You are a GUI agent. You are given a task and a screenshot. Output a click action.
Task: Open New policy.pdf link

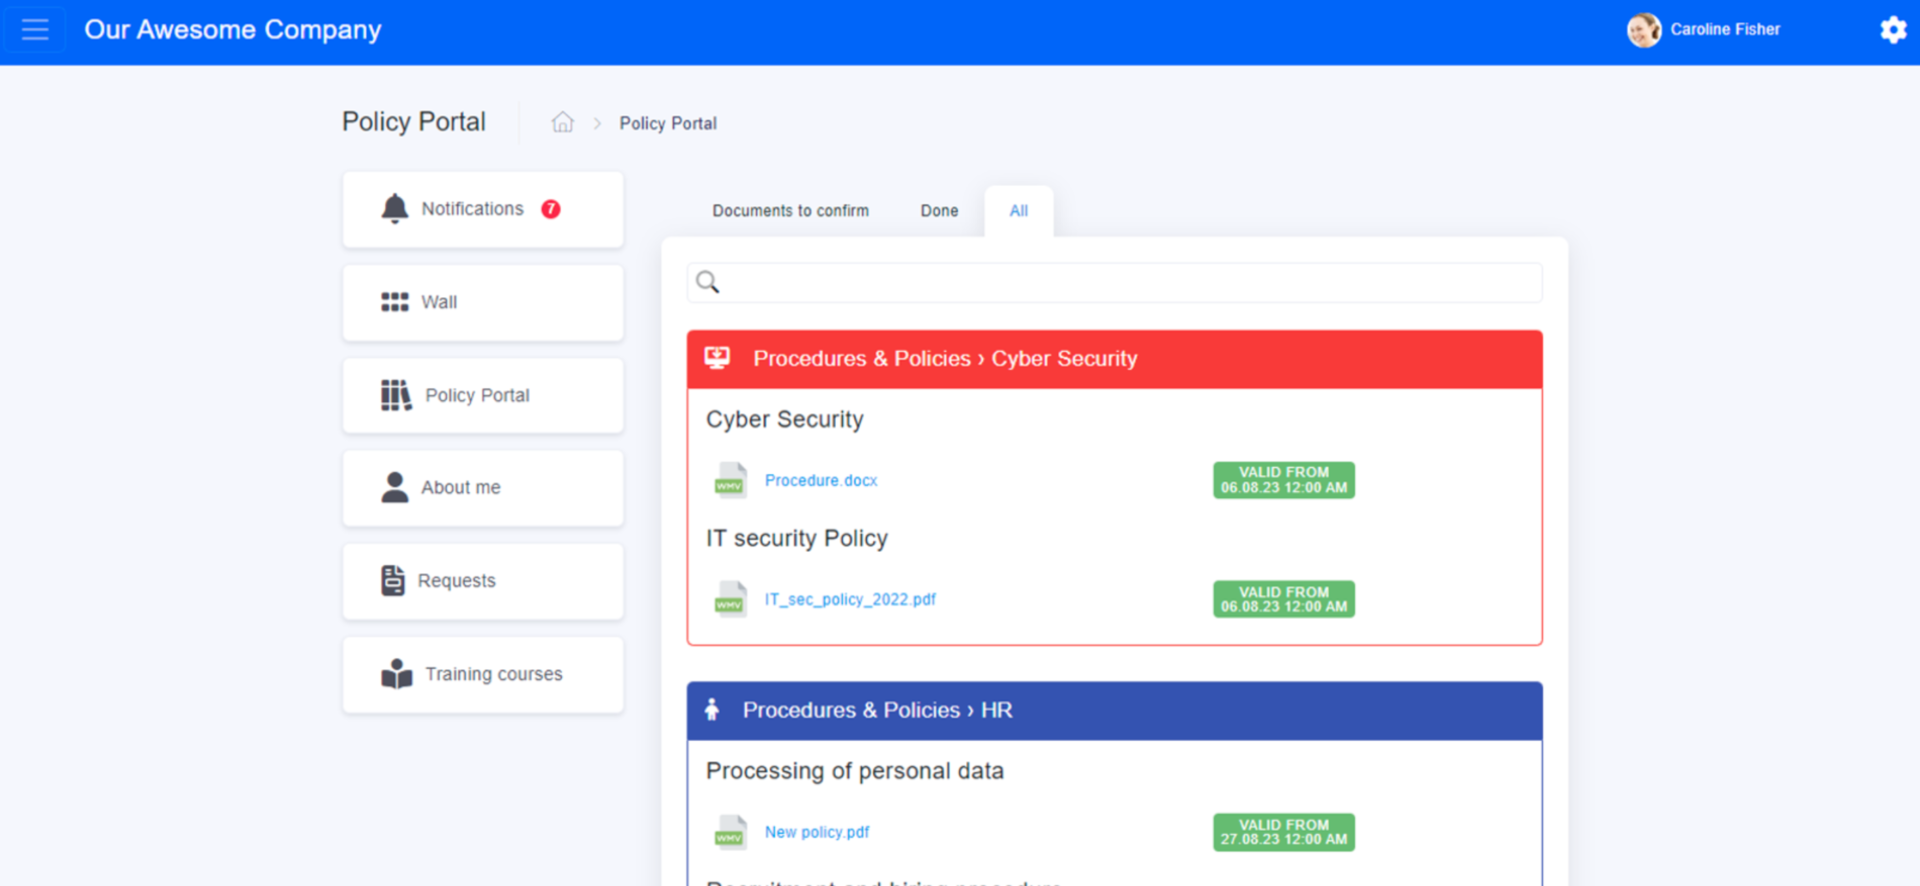(816, 832)
